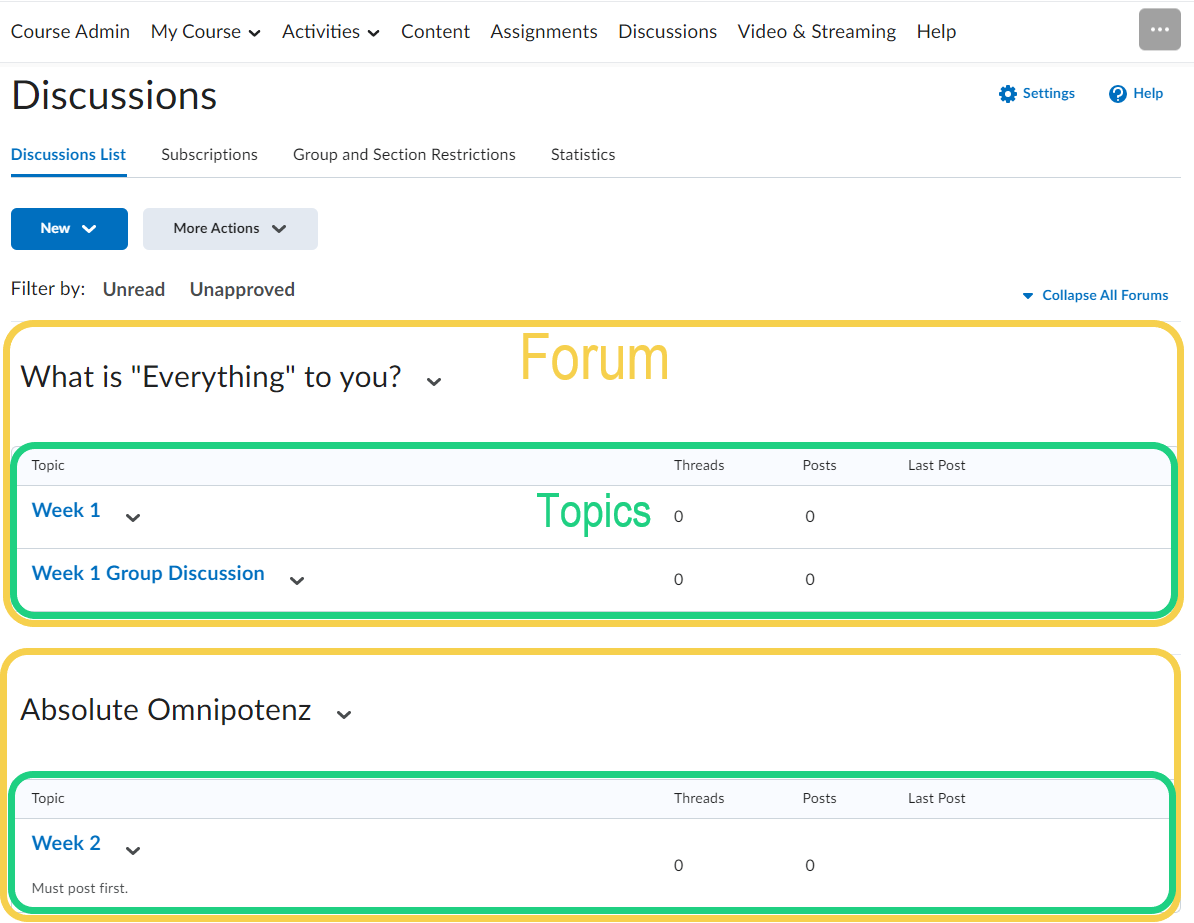The width and height of the screenshot is (1194, 923).
Task: Open the Week 2 topic link
Action: [66, 843]
